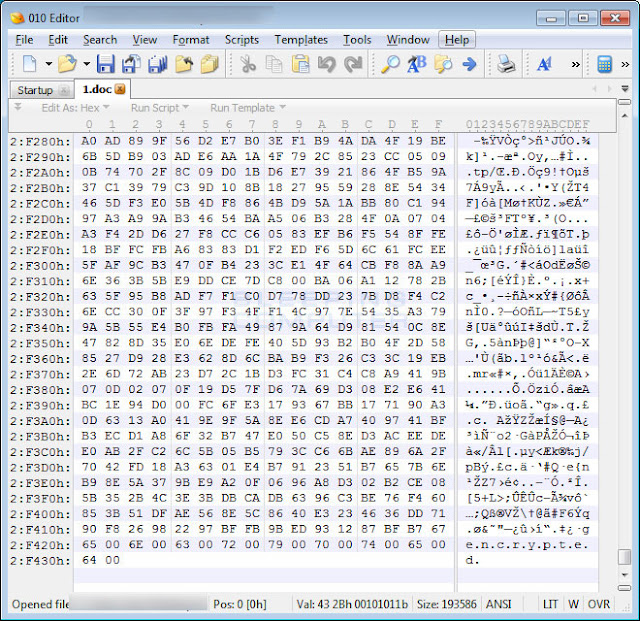
Task: Open the Replace tool icon
Action: click(x=417, y=64)
